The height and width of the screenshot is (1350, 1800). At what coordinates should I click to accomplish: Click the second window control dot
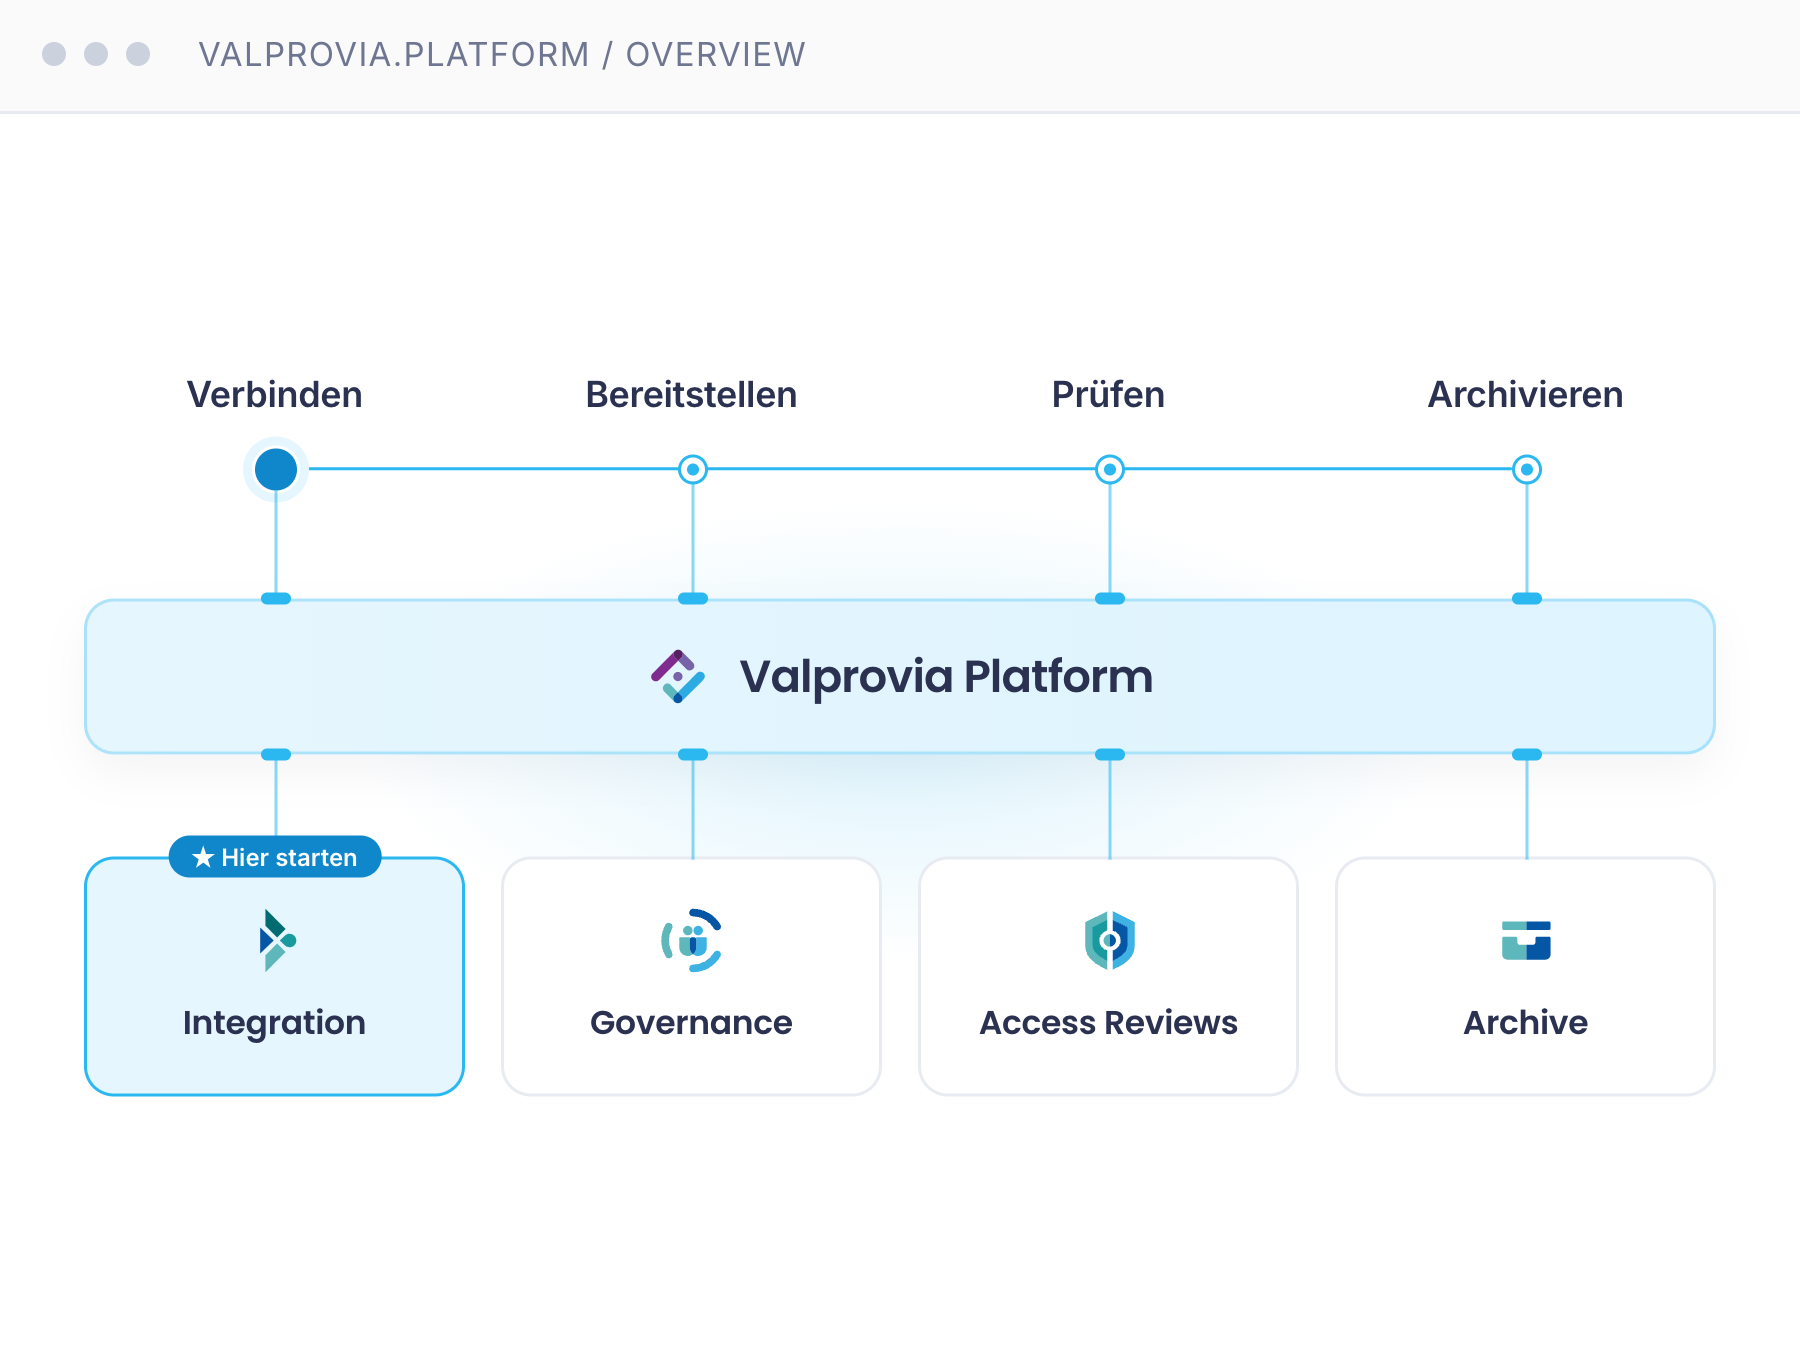pyautogui.click(x=96, y=54)
